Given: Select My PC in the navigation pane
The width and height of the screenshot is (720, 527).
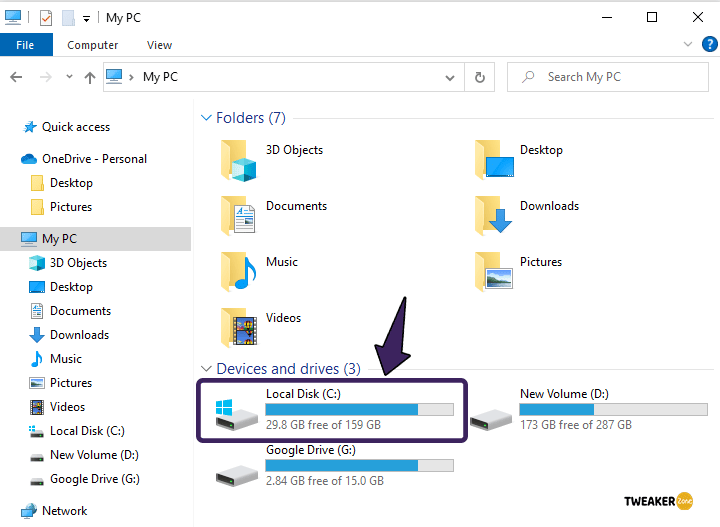Looking at the screenshot, I should [x=96, y=239].
